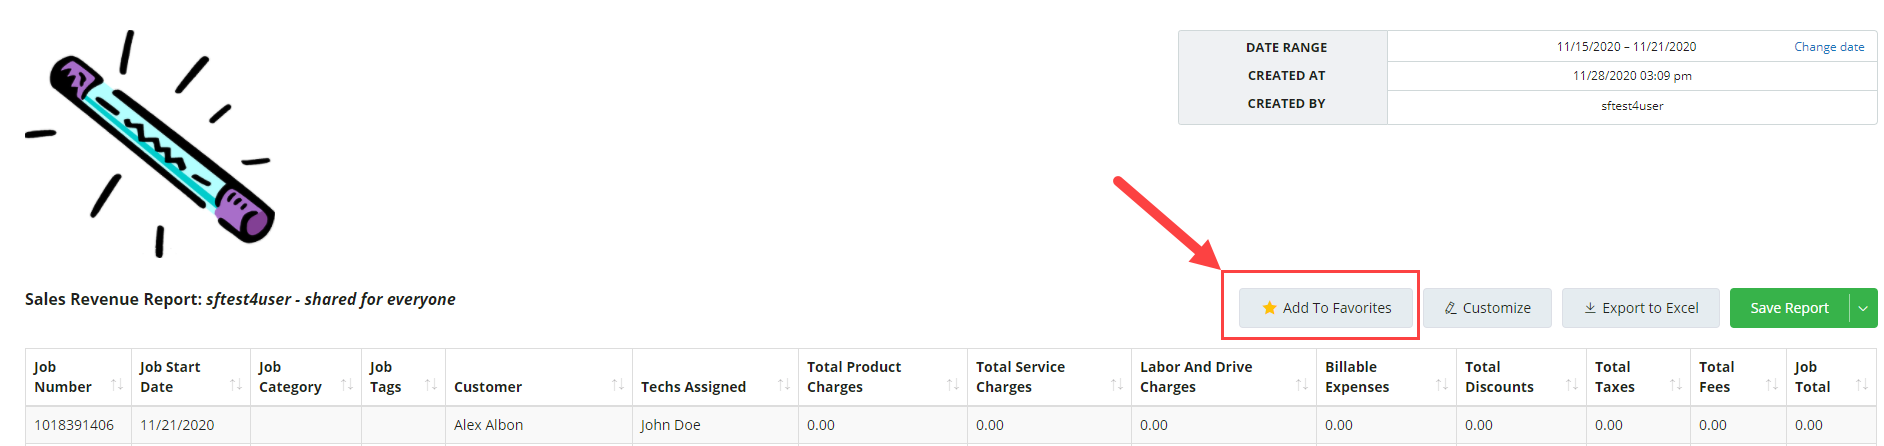Sort by Job Category column arrows
Image resolution: width=1884 pixels, height=446 pixels.
[x=347, y=385]
